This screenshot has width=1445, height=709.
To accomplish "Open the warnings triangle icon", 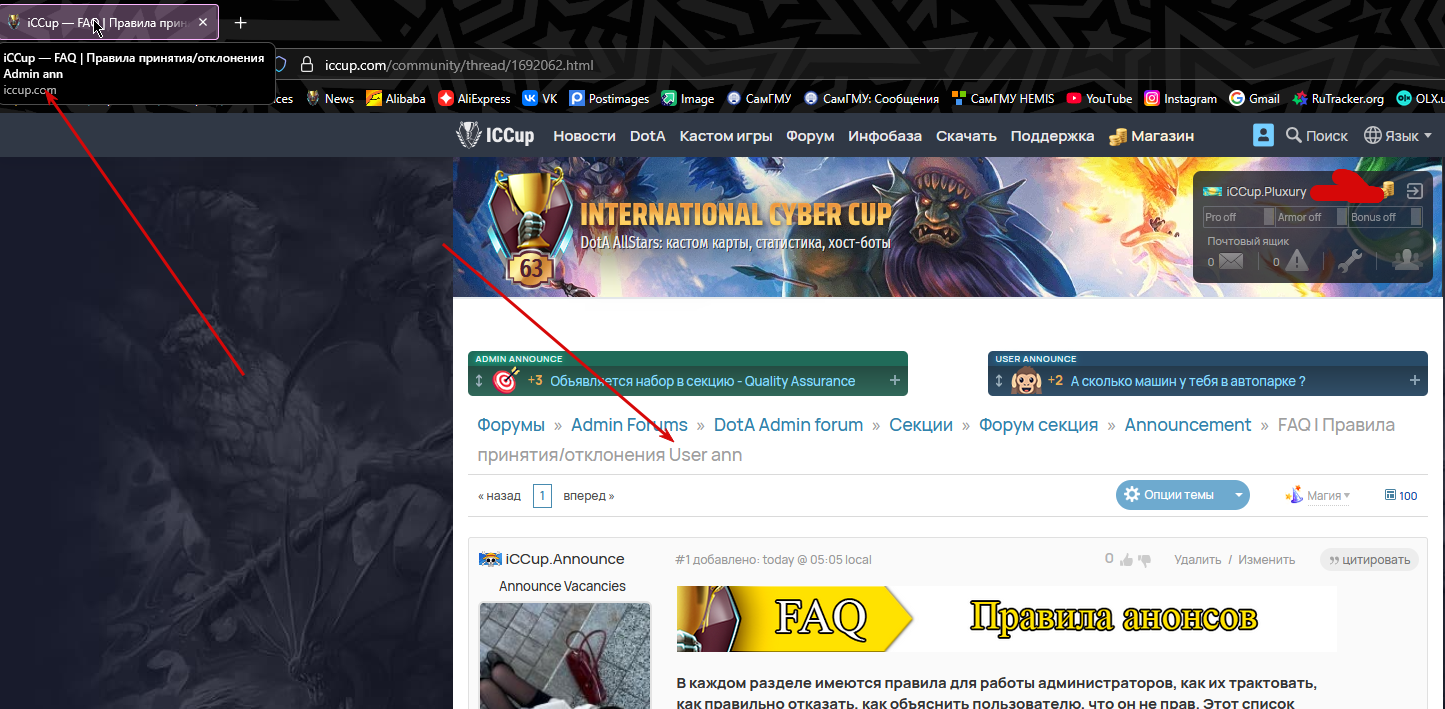I will click(1297, 261).
